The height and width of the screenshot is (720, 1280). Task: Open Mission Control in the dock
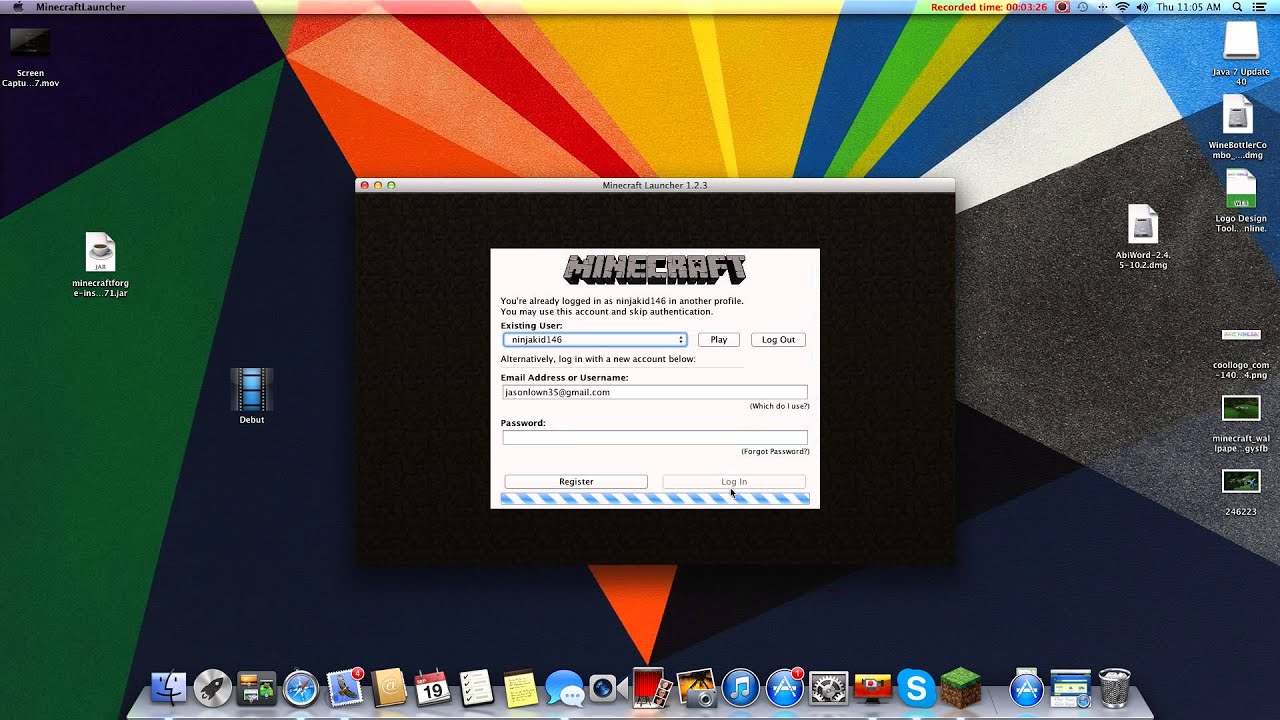257,689
